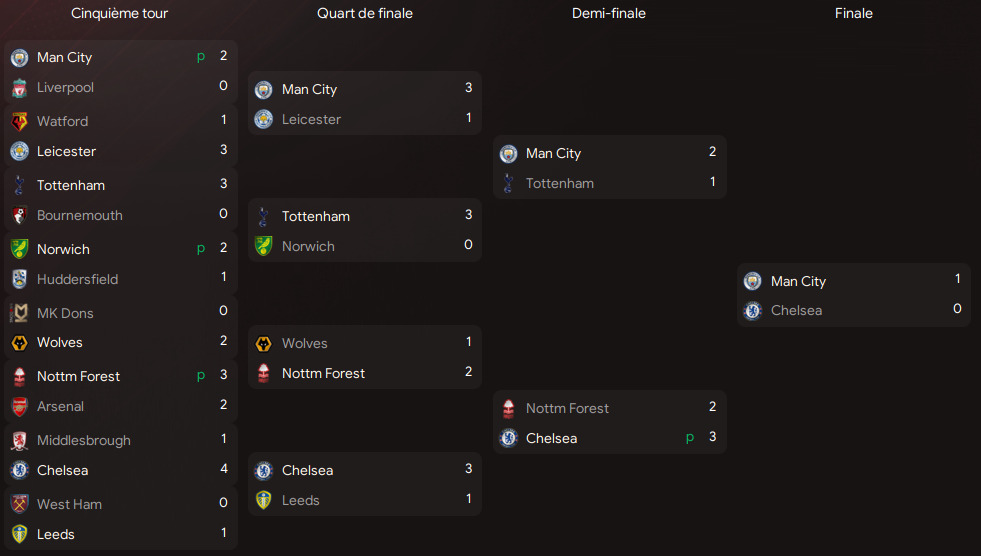Switch to the Demi-finale round header

(609, 14)
